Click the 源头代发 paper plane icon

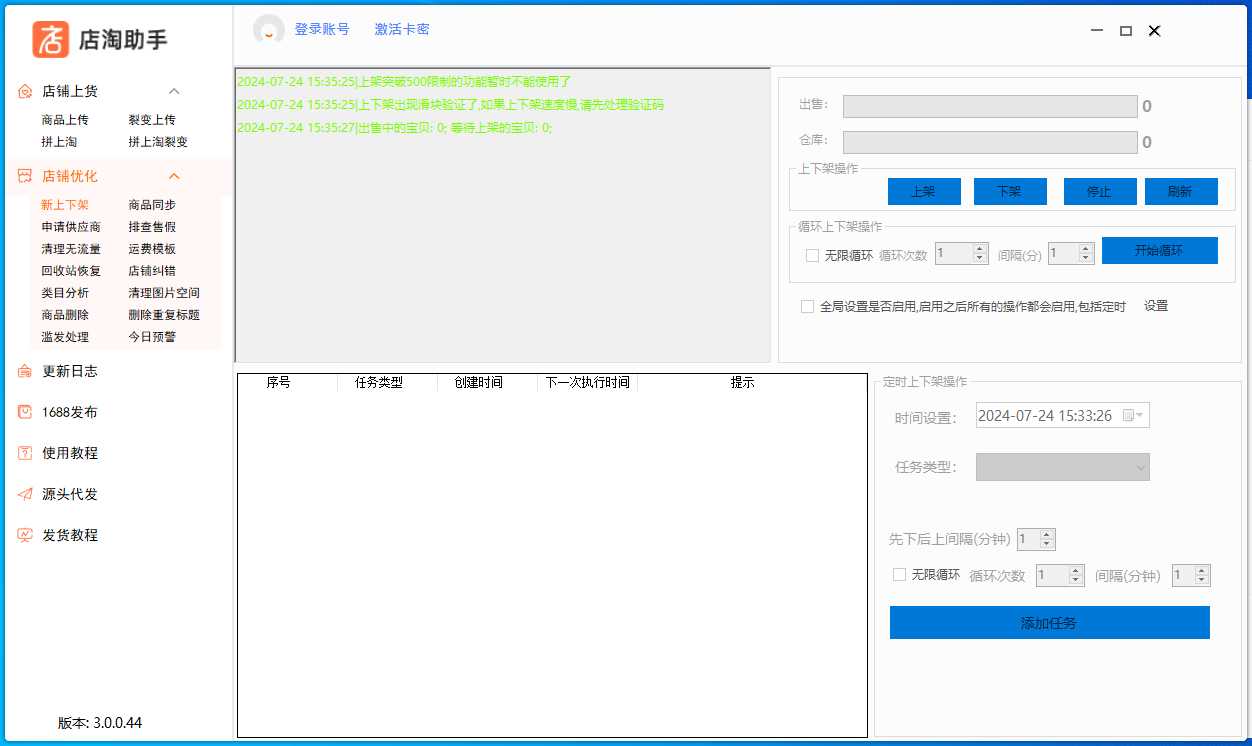(x=25, y=494)
